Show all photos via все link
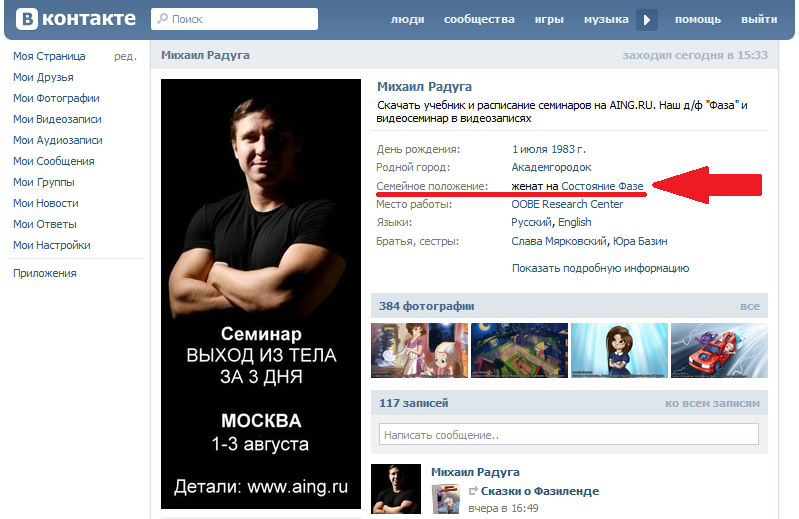Screen dimensions: 799x519 (750, 306)
